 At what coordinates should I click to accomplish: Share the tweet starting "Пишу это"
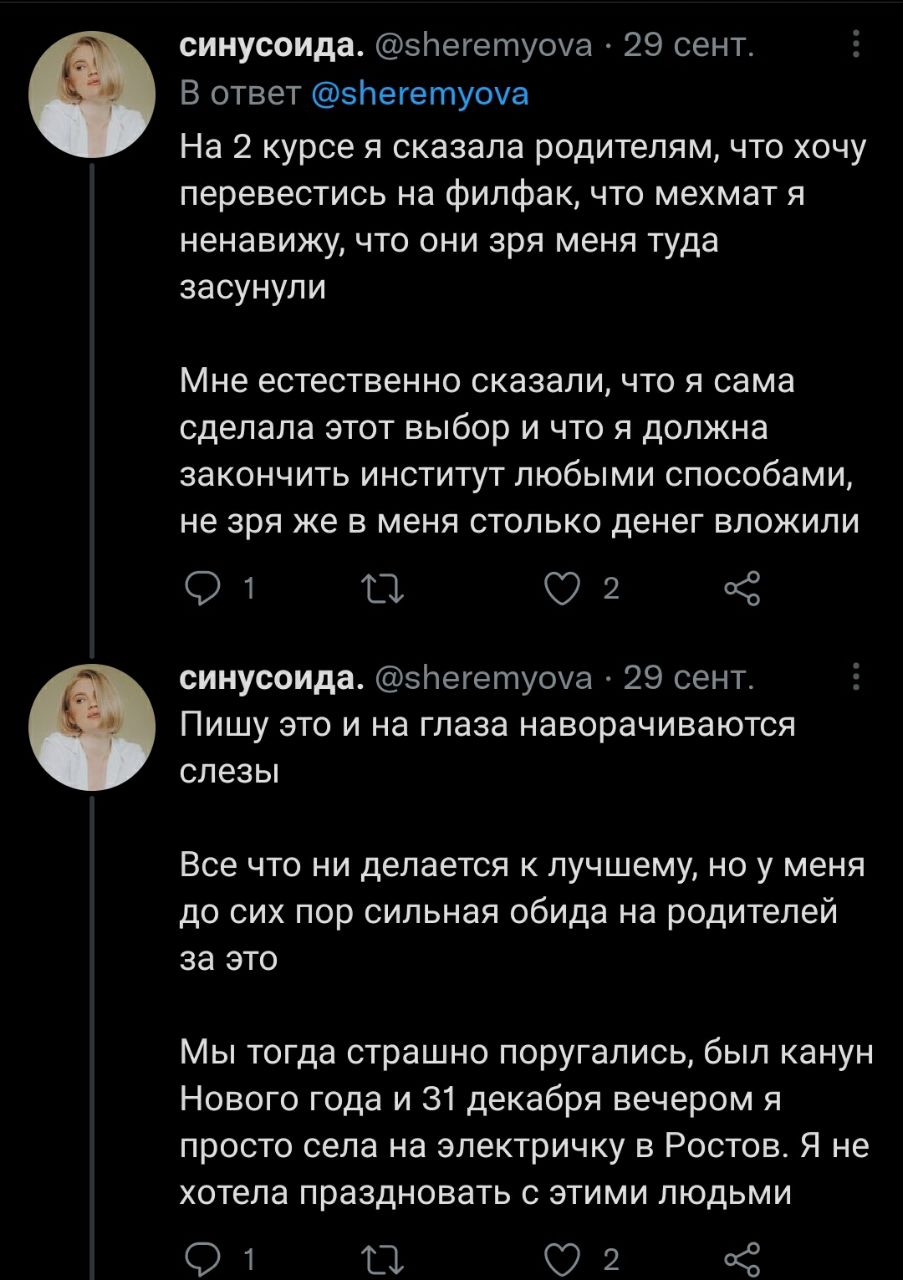point(741,1257)
